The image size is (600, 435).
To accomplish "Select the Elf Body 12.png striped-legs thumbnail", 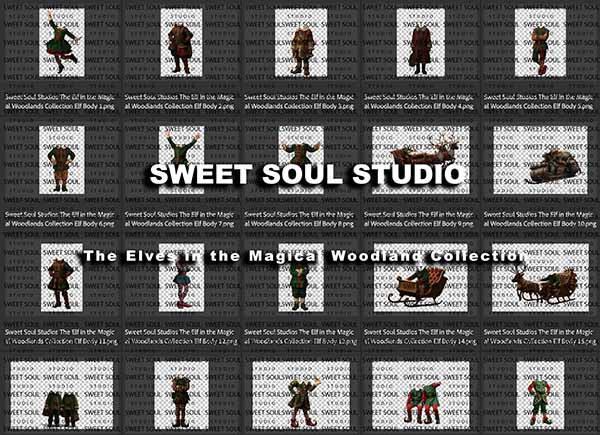I will 181,277.
